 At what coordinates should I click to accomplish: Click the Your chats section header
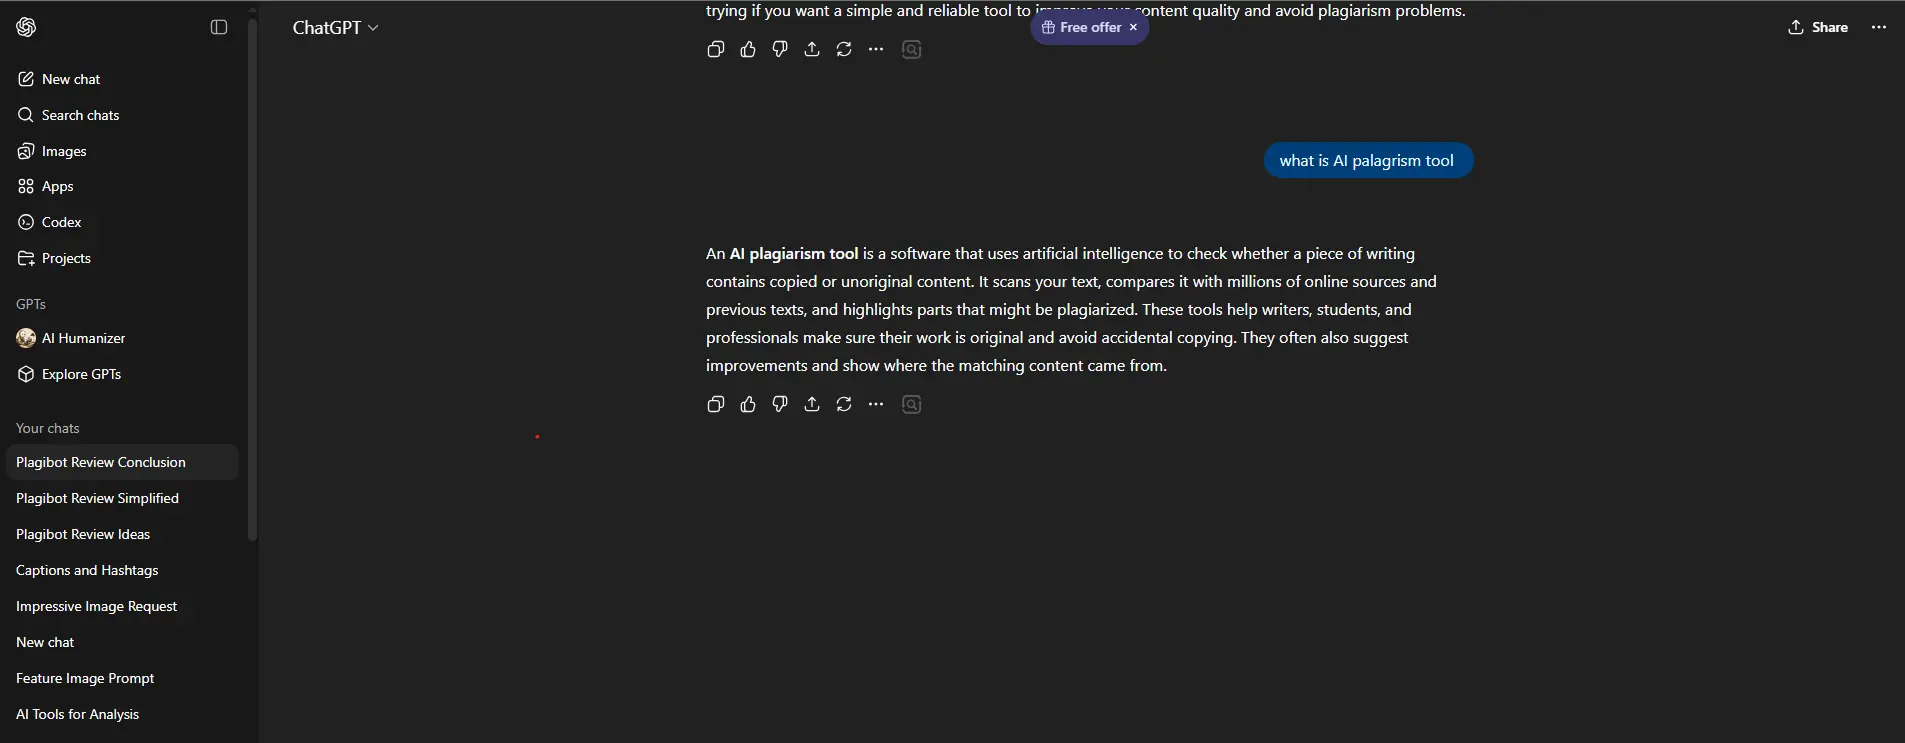tap(48, 428)
